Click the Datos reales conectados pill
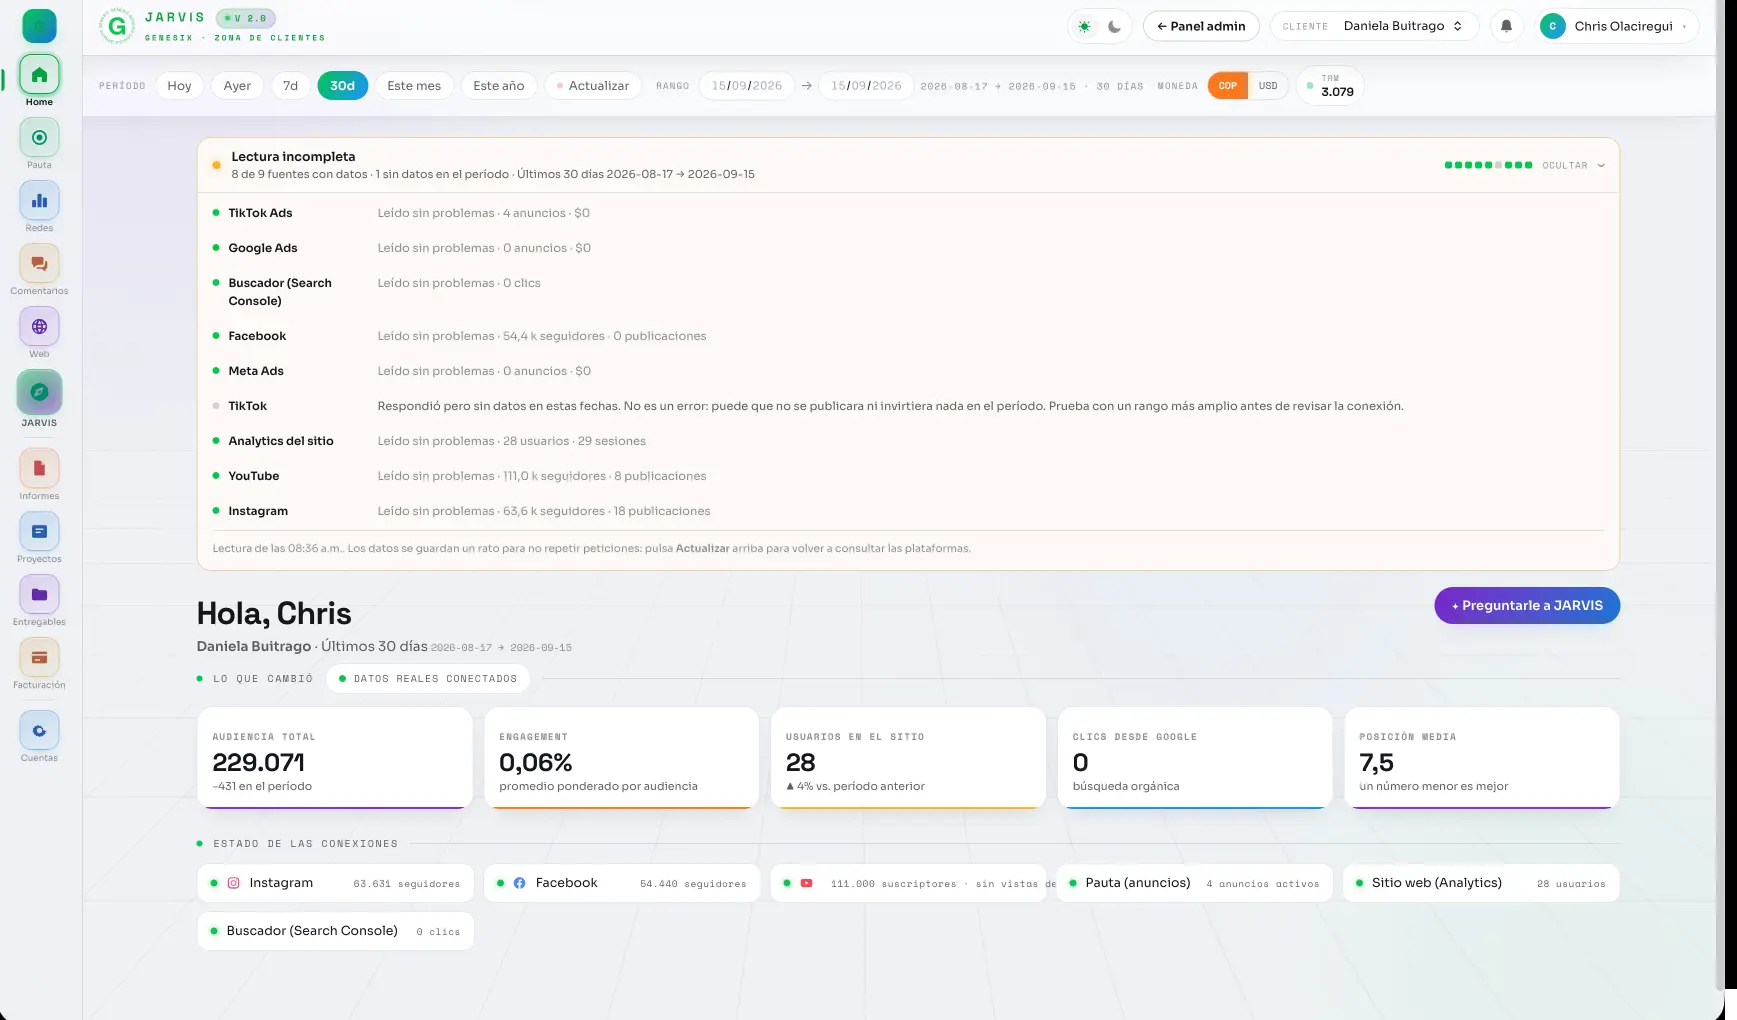The height and width of the screenshot is (1020, 1737). click(x=427, y=678)
